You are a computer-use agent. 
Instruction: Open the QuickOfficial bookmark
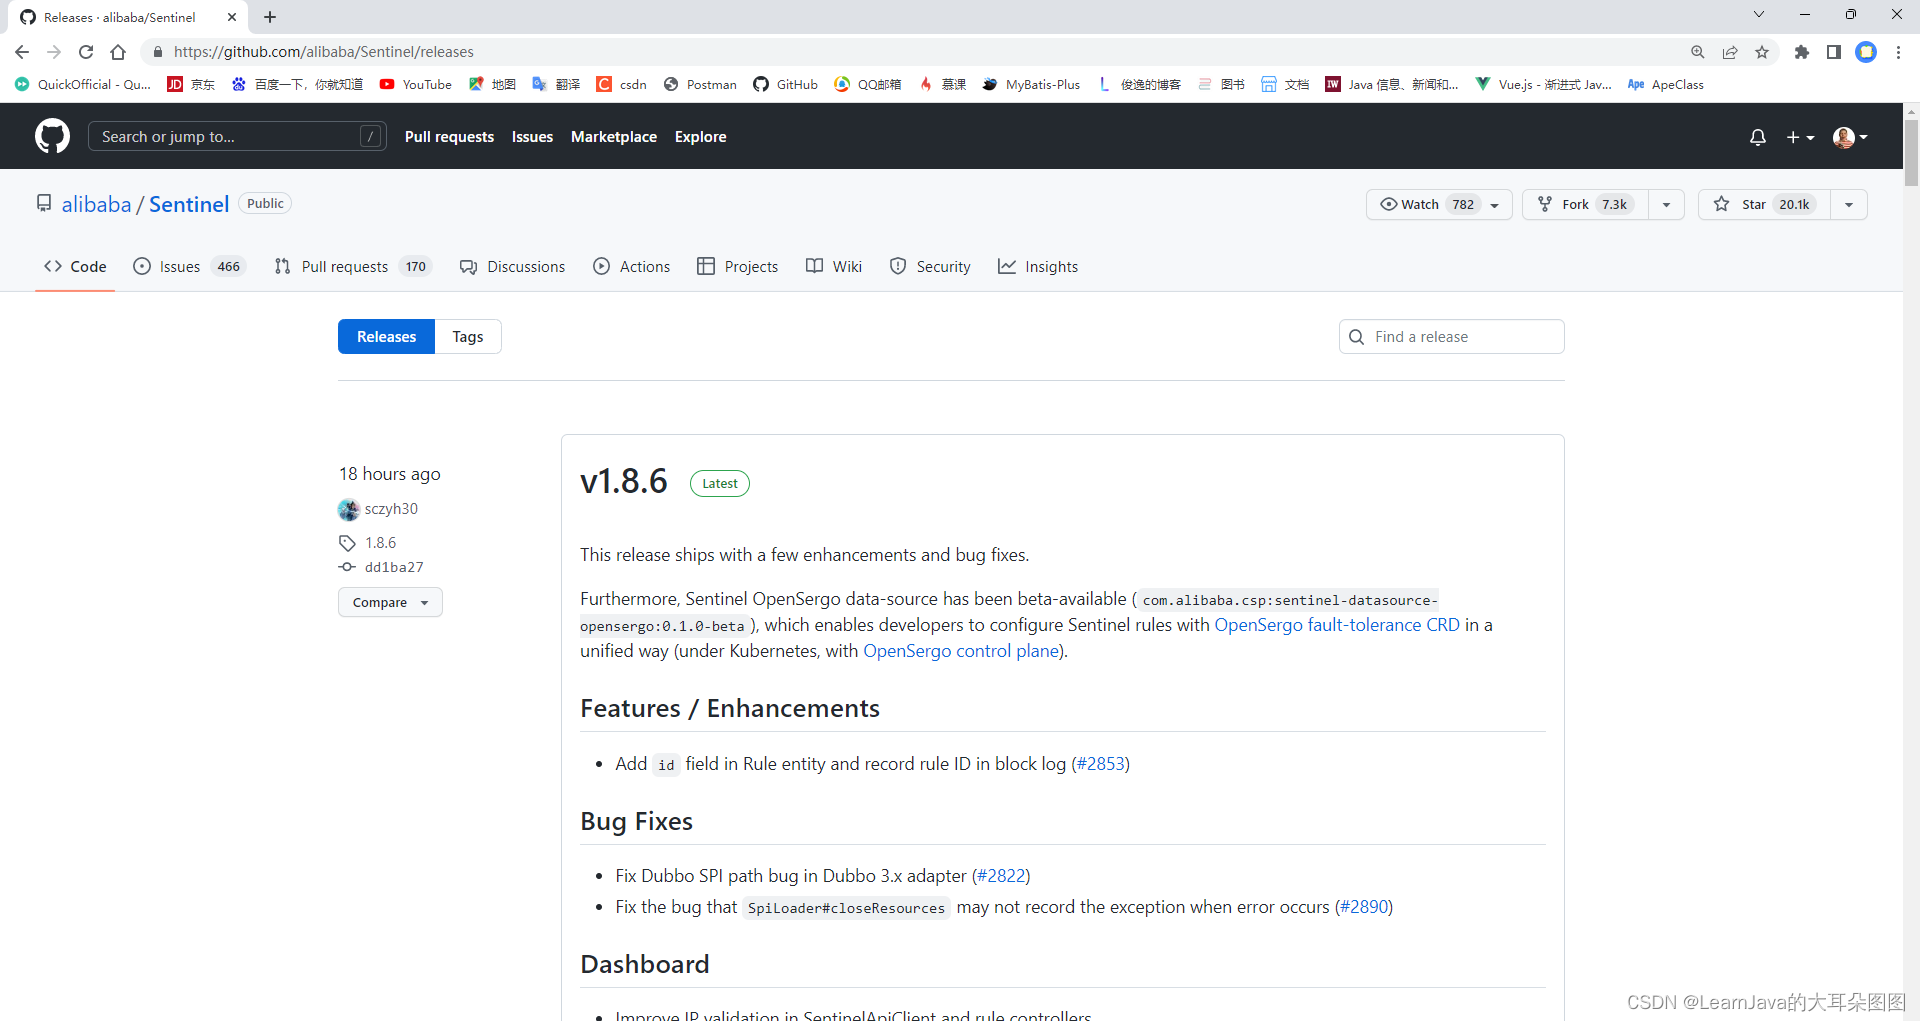[83, 85]
